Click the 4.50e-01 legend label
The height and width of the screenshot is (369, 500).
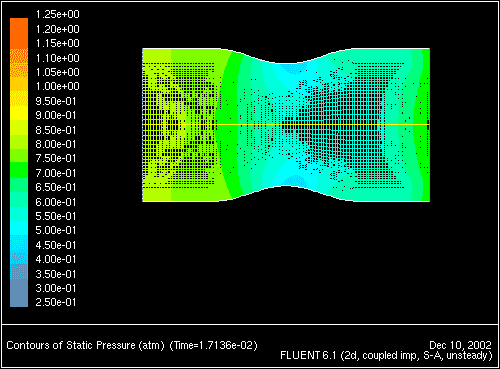coord(56,245)
